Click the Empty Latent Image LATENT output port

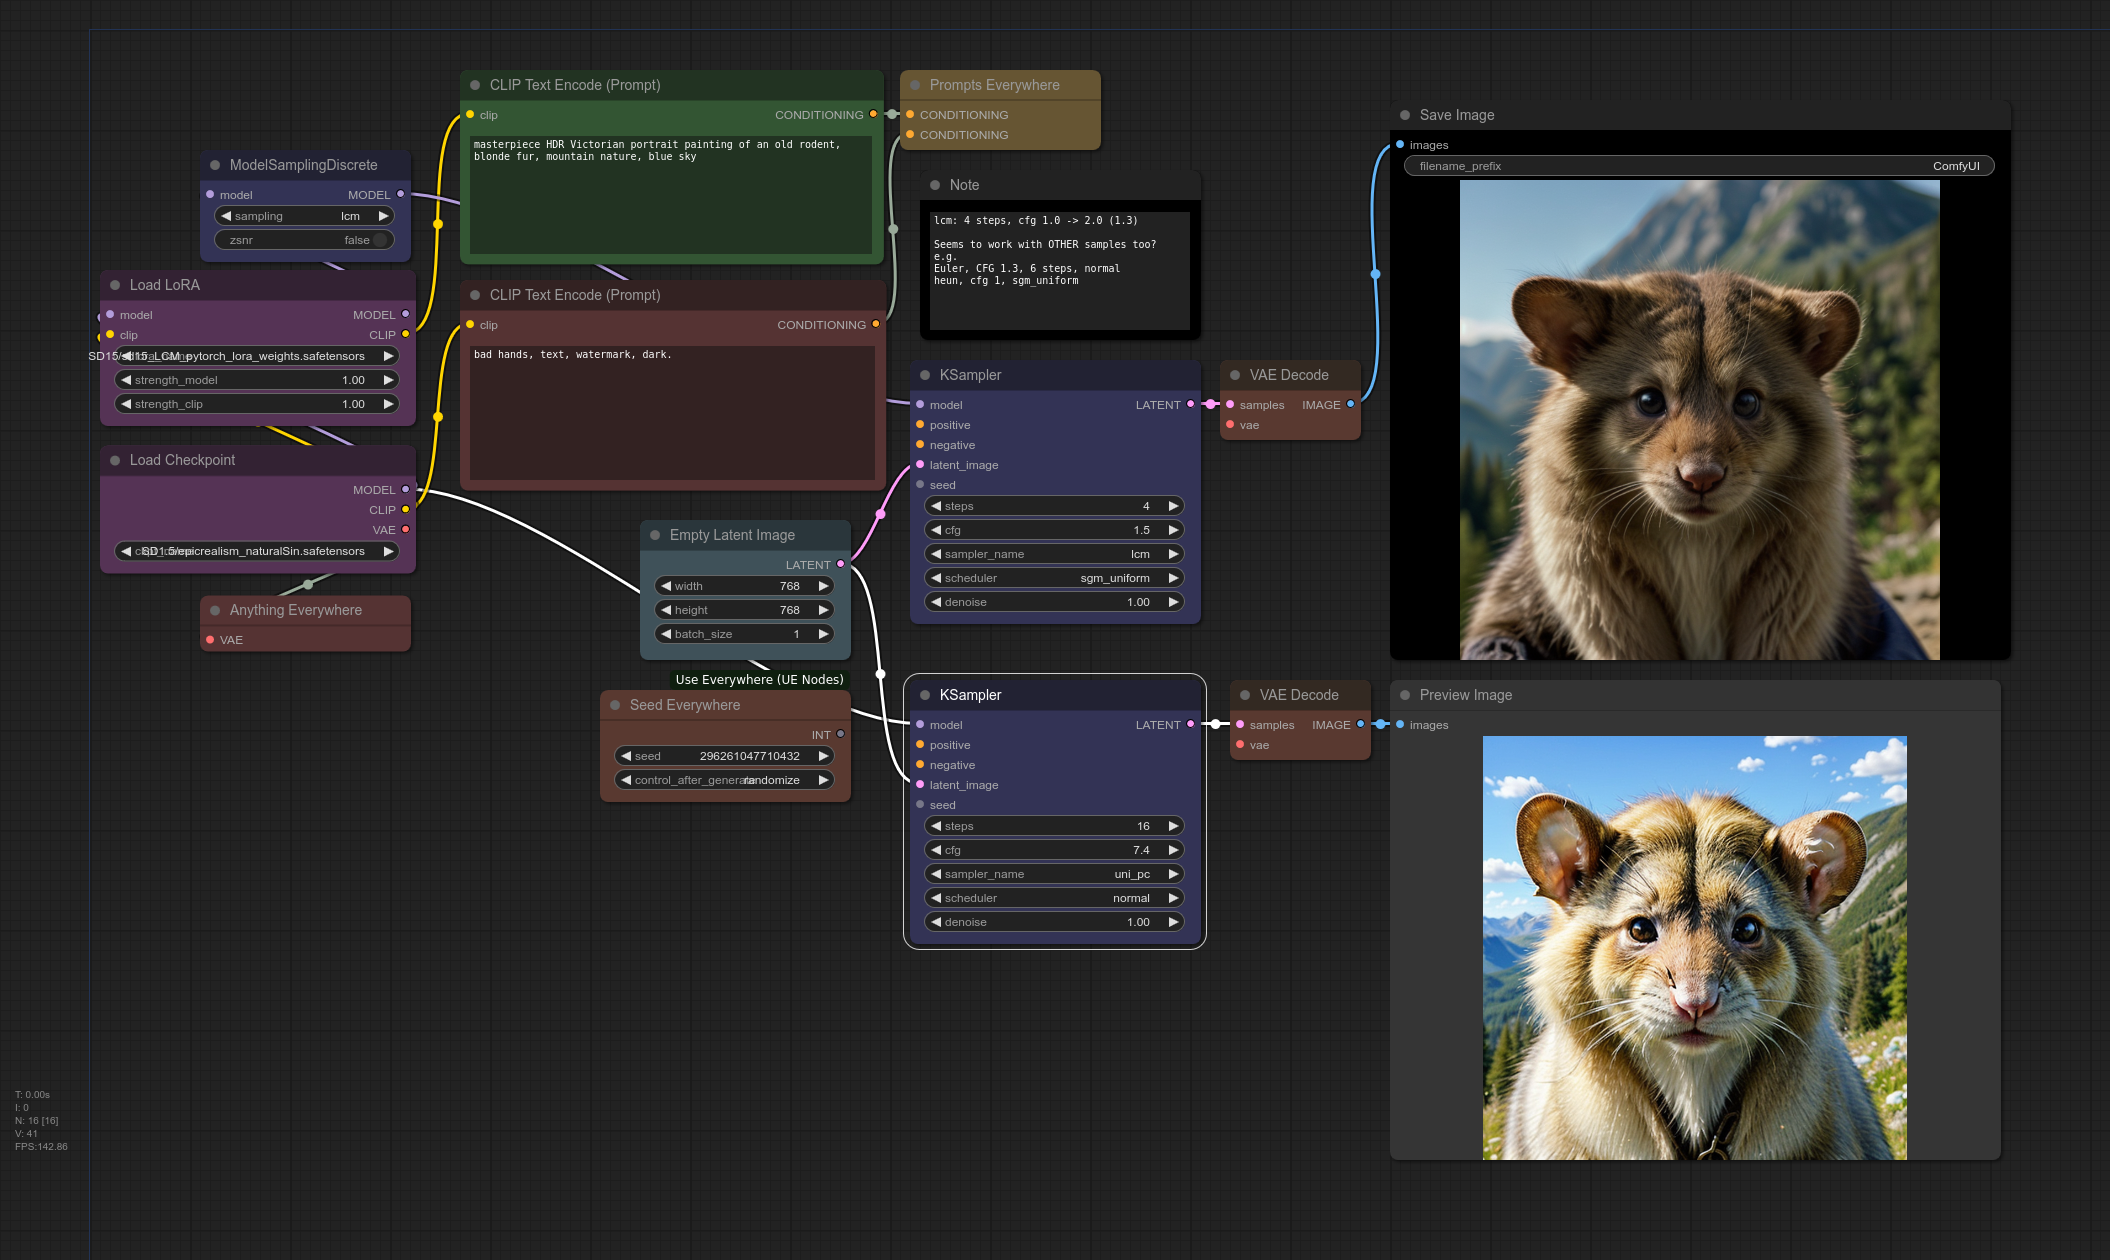tap(840, 564)
